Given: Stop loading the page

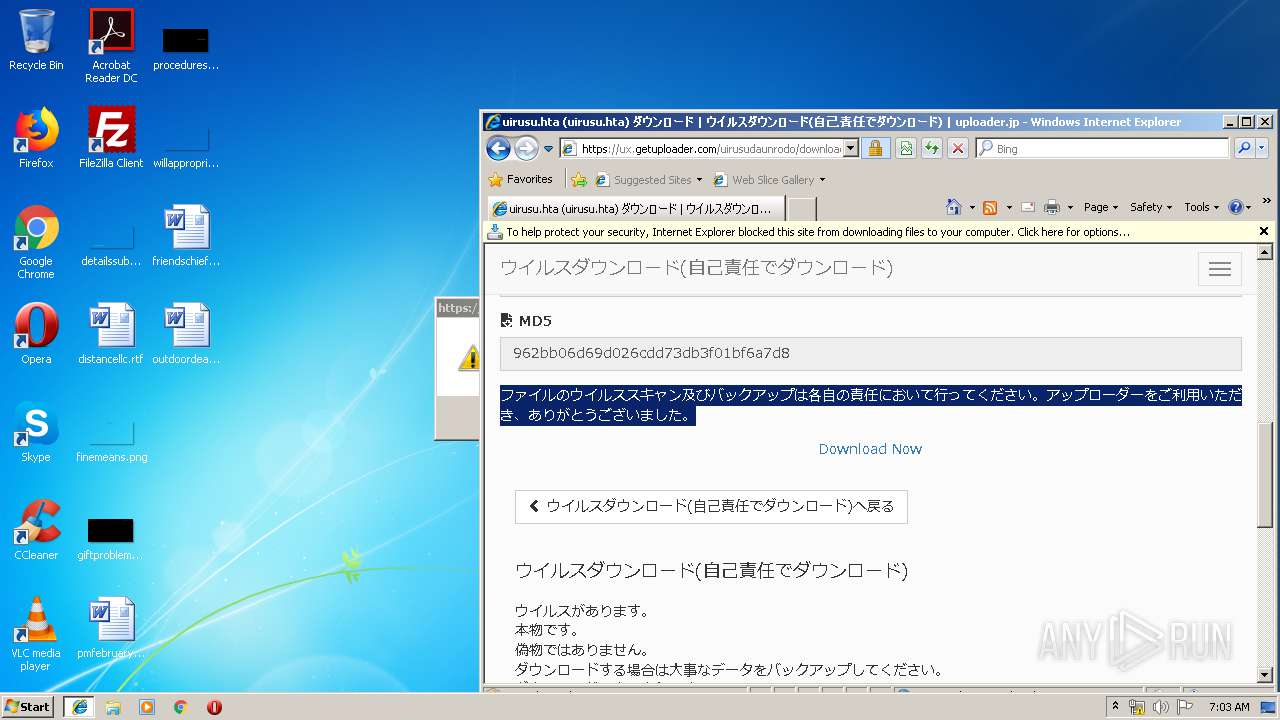Looking at the screenshot, I should pos(958,148).
